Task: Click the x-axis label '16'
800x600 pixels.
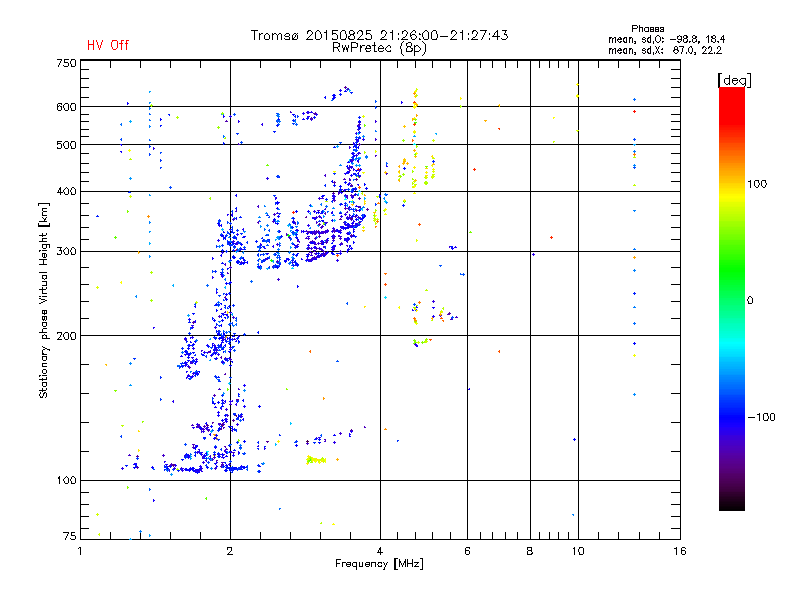Action: (680, 551)
